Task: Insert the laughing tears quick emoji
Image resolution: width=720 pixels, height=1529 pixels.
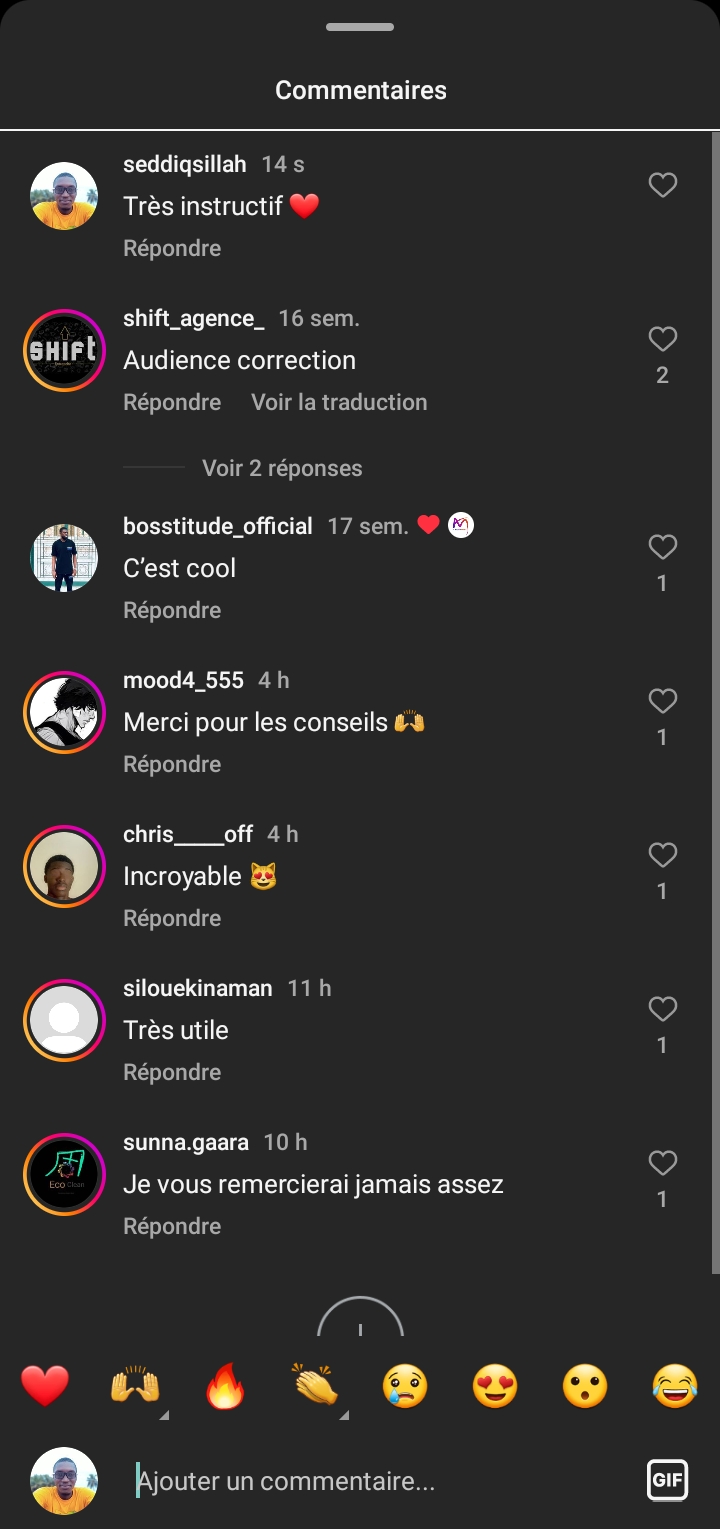Action: pos(675,1386)
